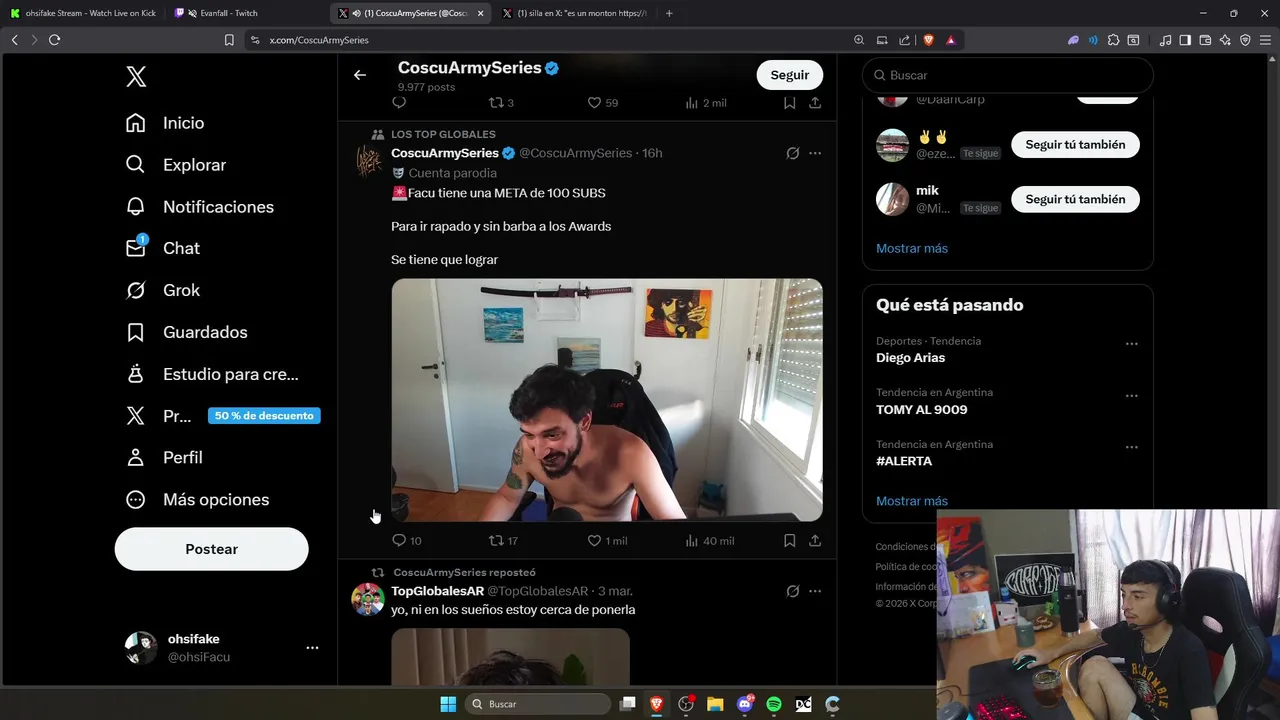Open more options for TOMY AL 9009 trend
1280x720 pixels.
(1131, 395)
